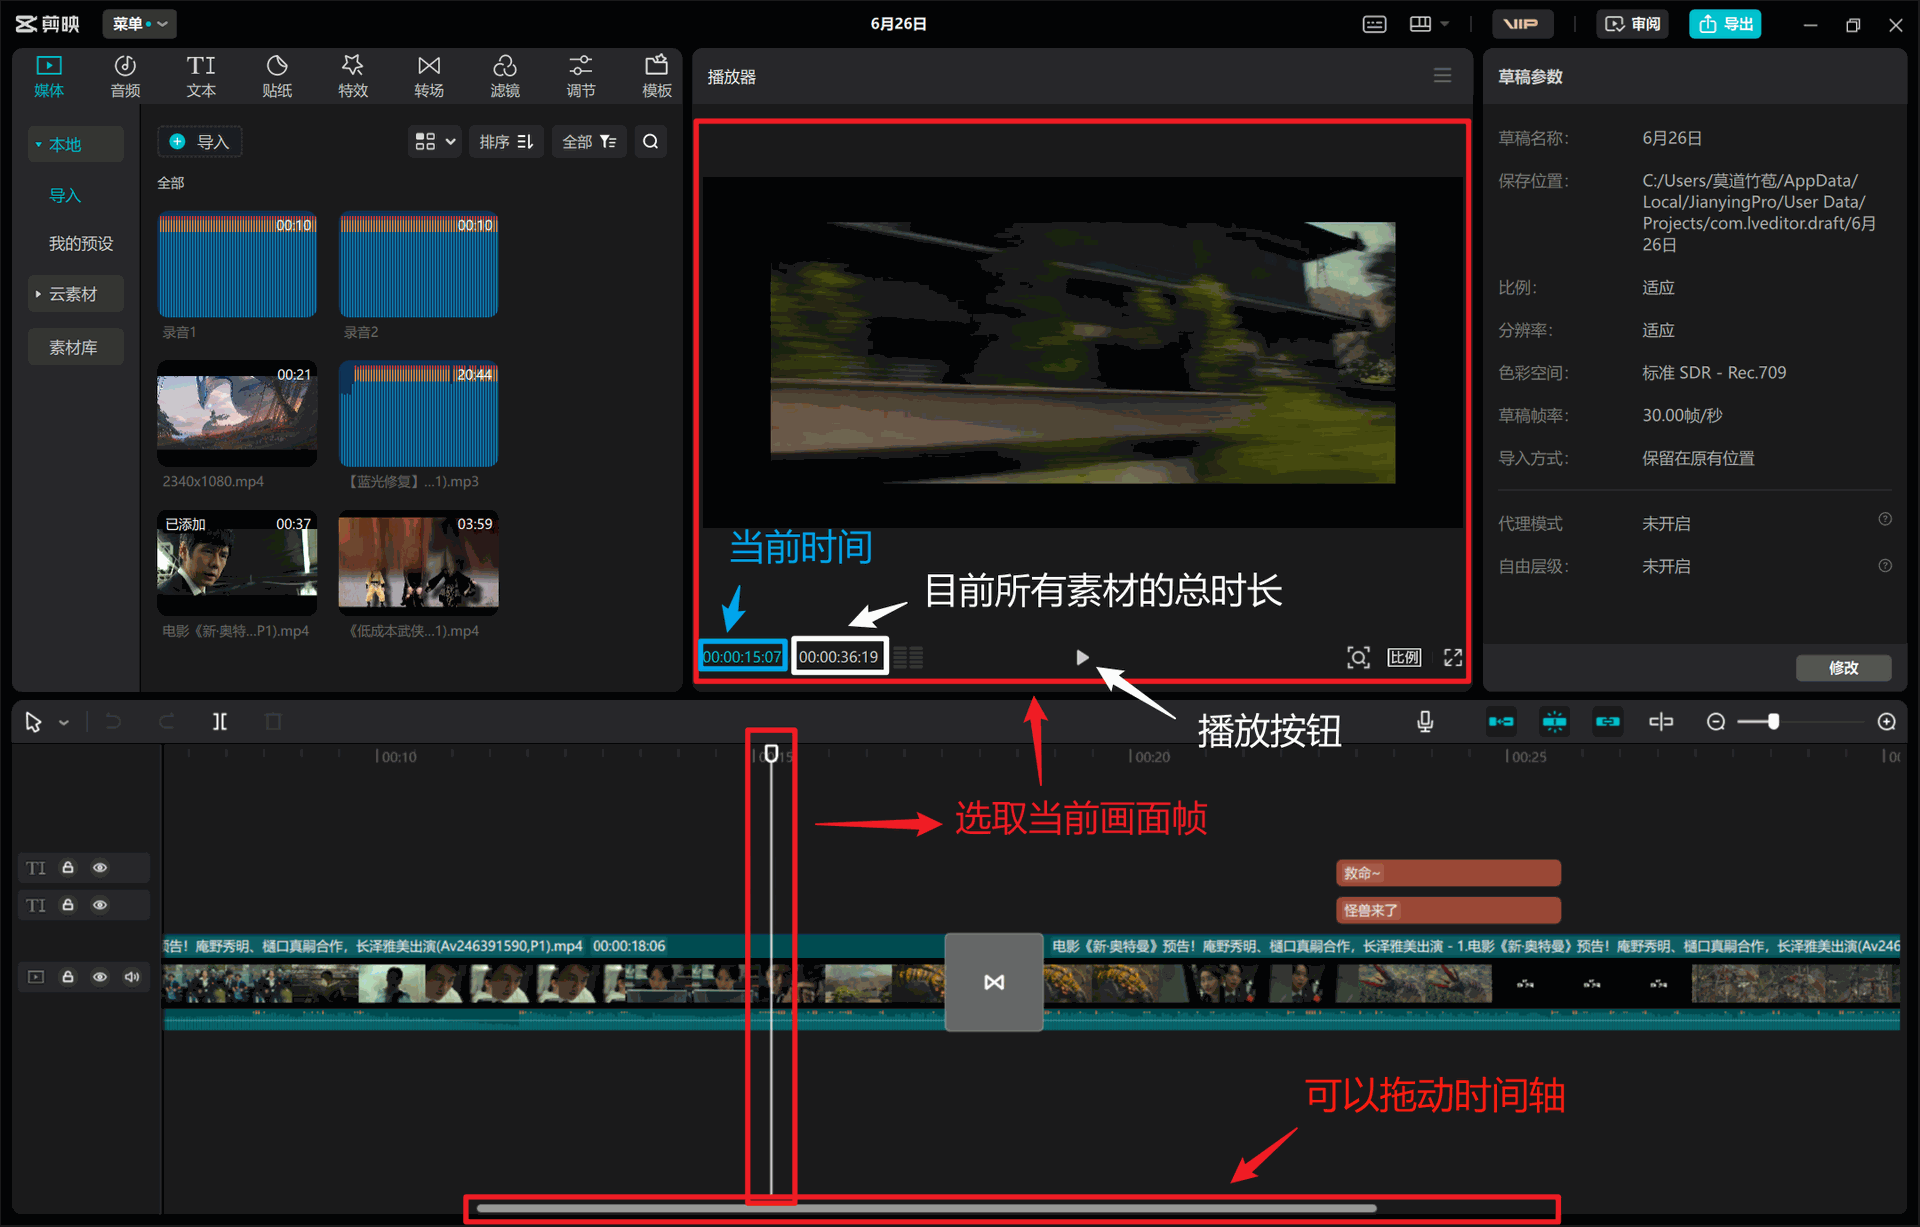The width and height of the screenshot is (1920, 1227).
Task: Select the 救命~ text clip on timeline
Action: pyautogui.click(x=1448, y=873)
